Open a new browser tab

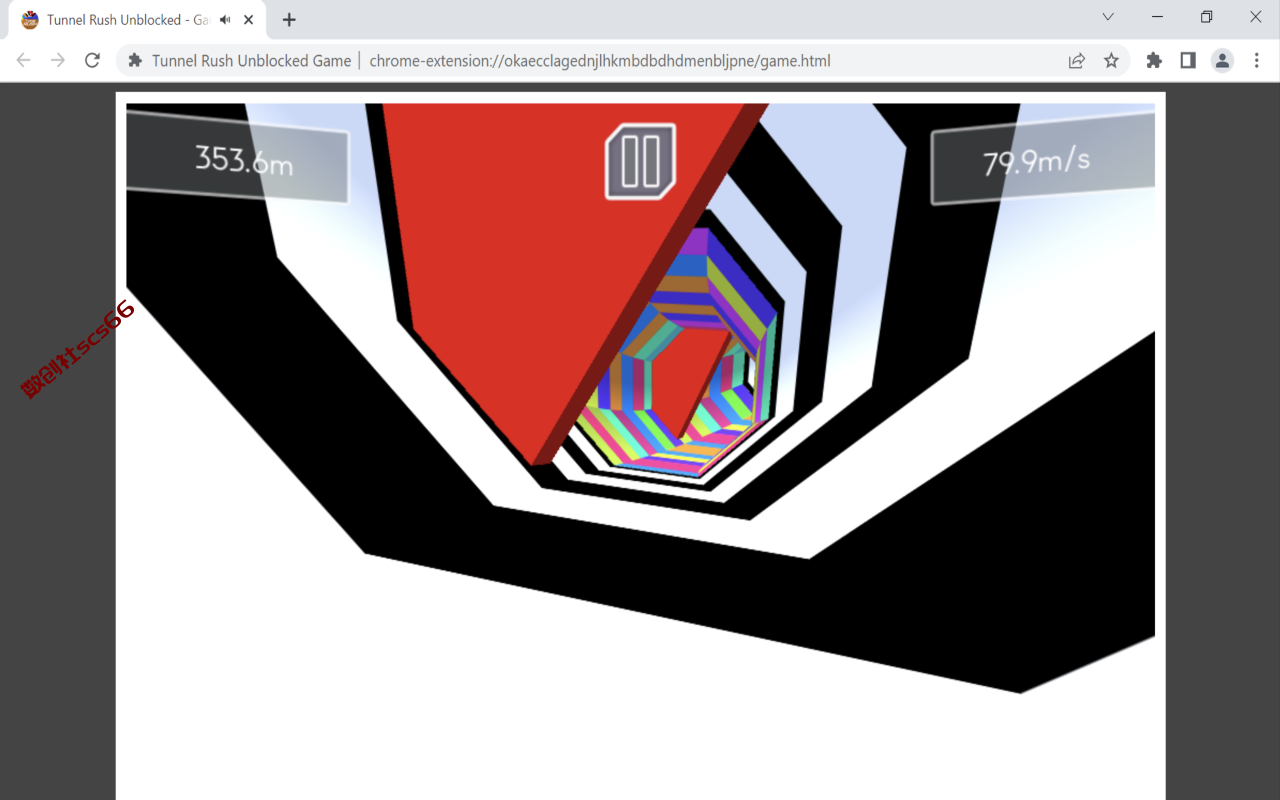coord(289,19)
